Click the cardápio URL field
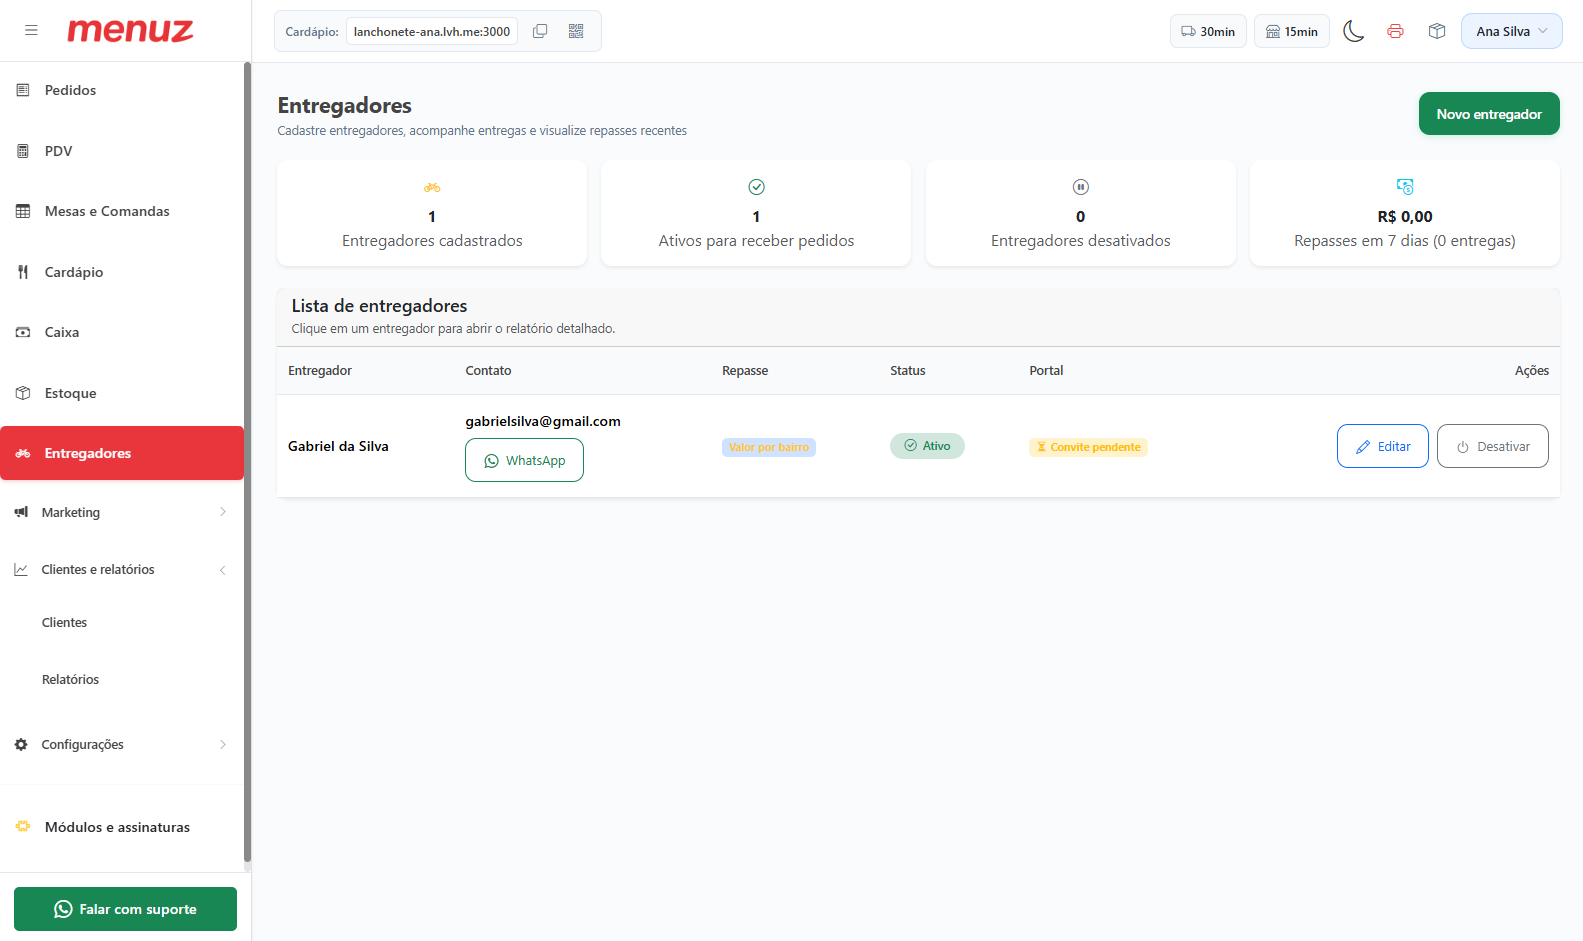The image size is (1583, 941). (x=432, y=31)
